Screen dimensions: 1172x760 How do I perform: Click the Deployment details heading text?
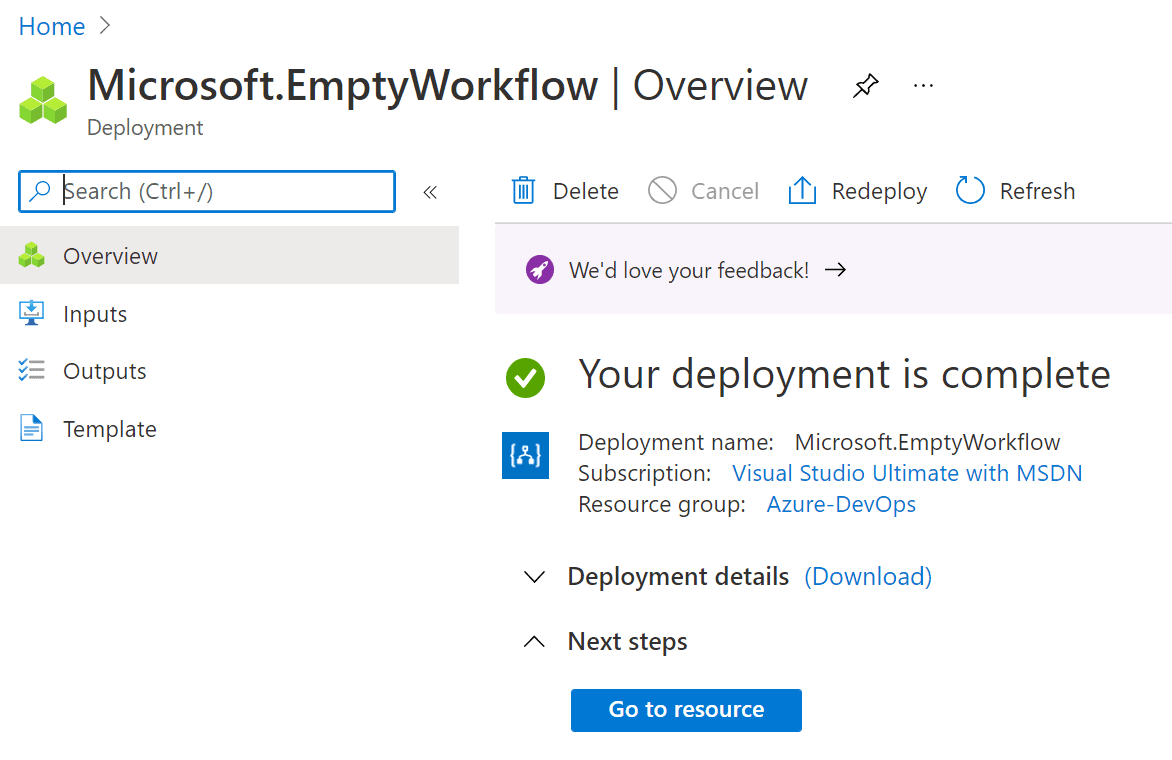pos(679,577)
